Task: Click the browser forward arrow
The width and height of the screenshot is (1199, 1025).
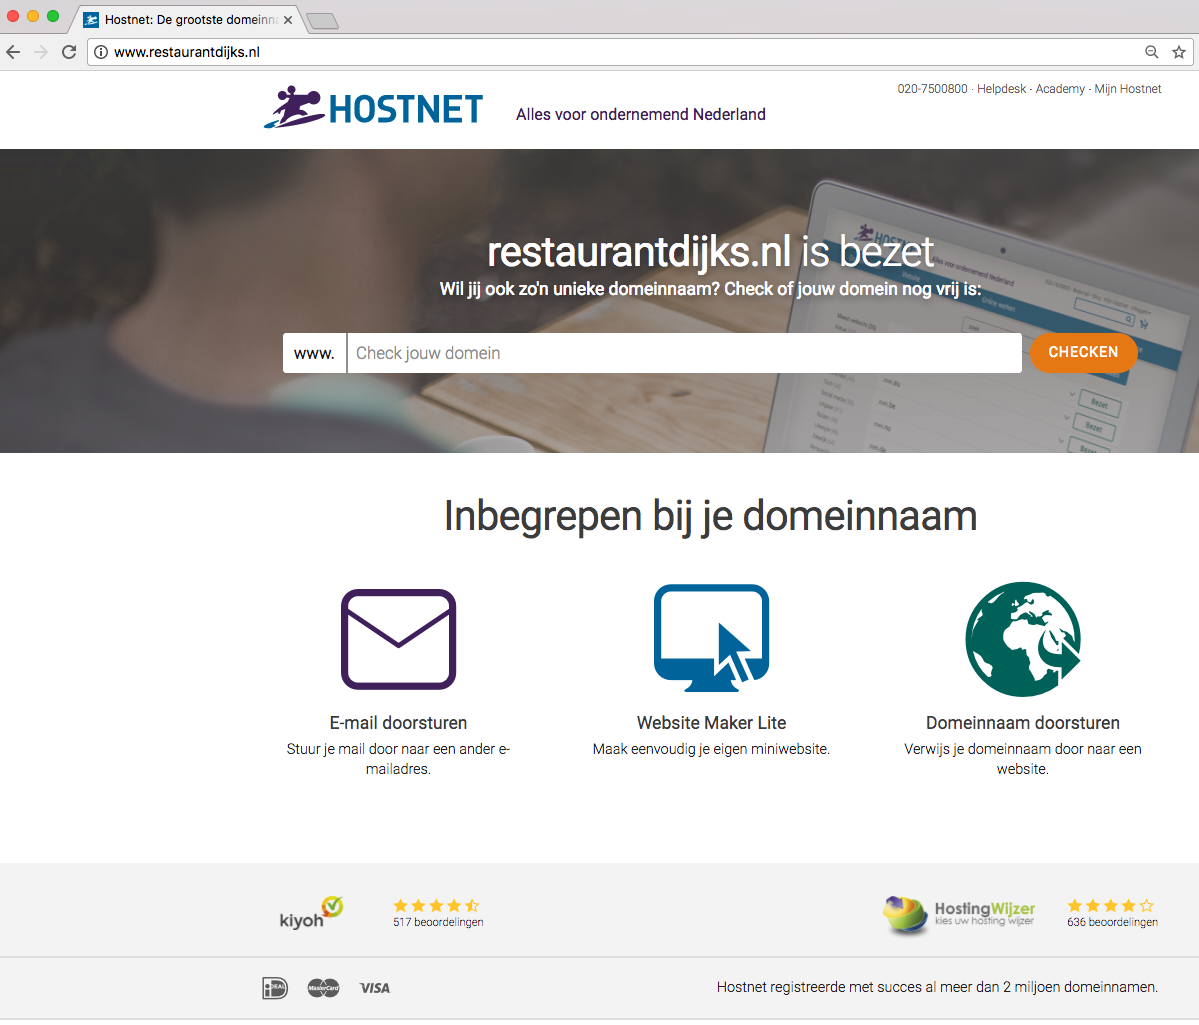Action: point(41,52)
